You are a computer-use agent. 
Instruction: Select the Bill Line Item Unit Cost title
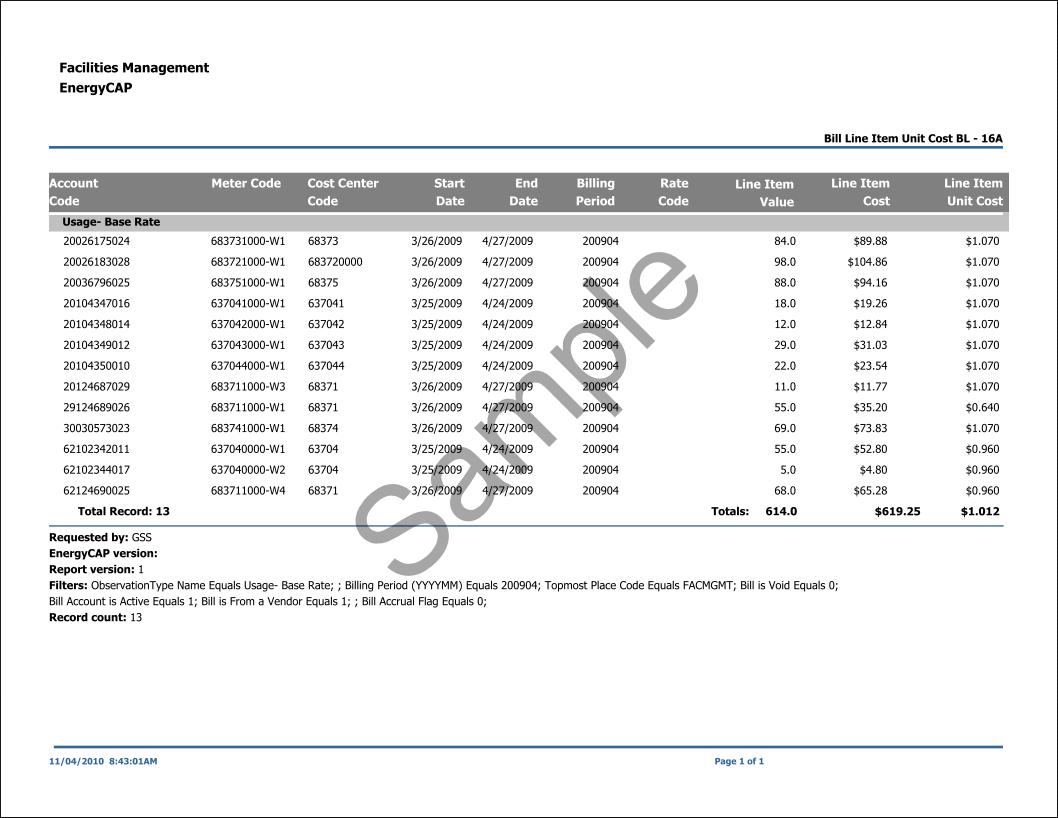[x=912, y=138]
